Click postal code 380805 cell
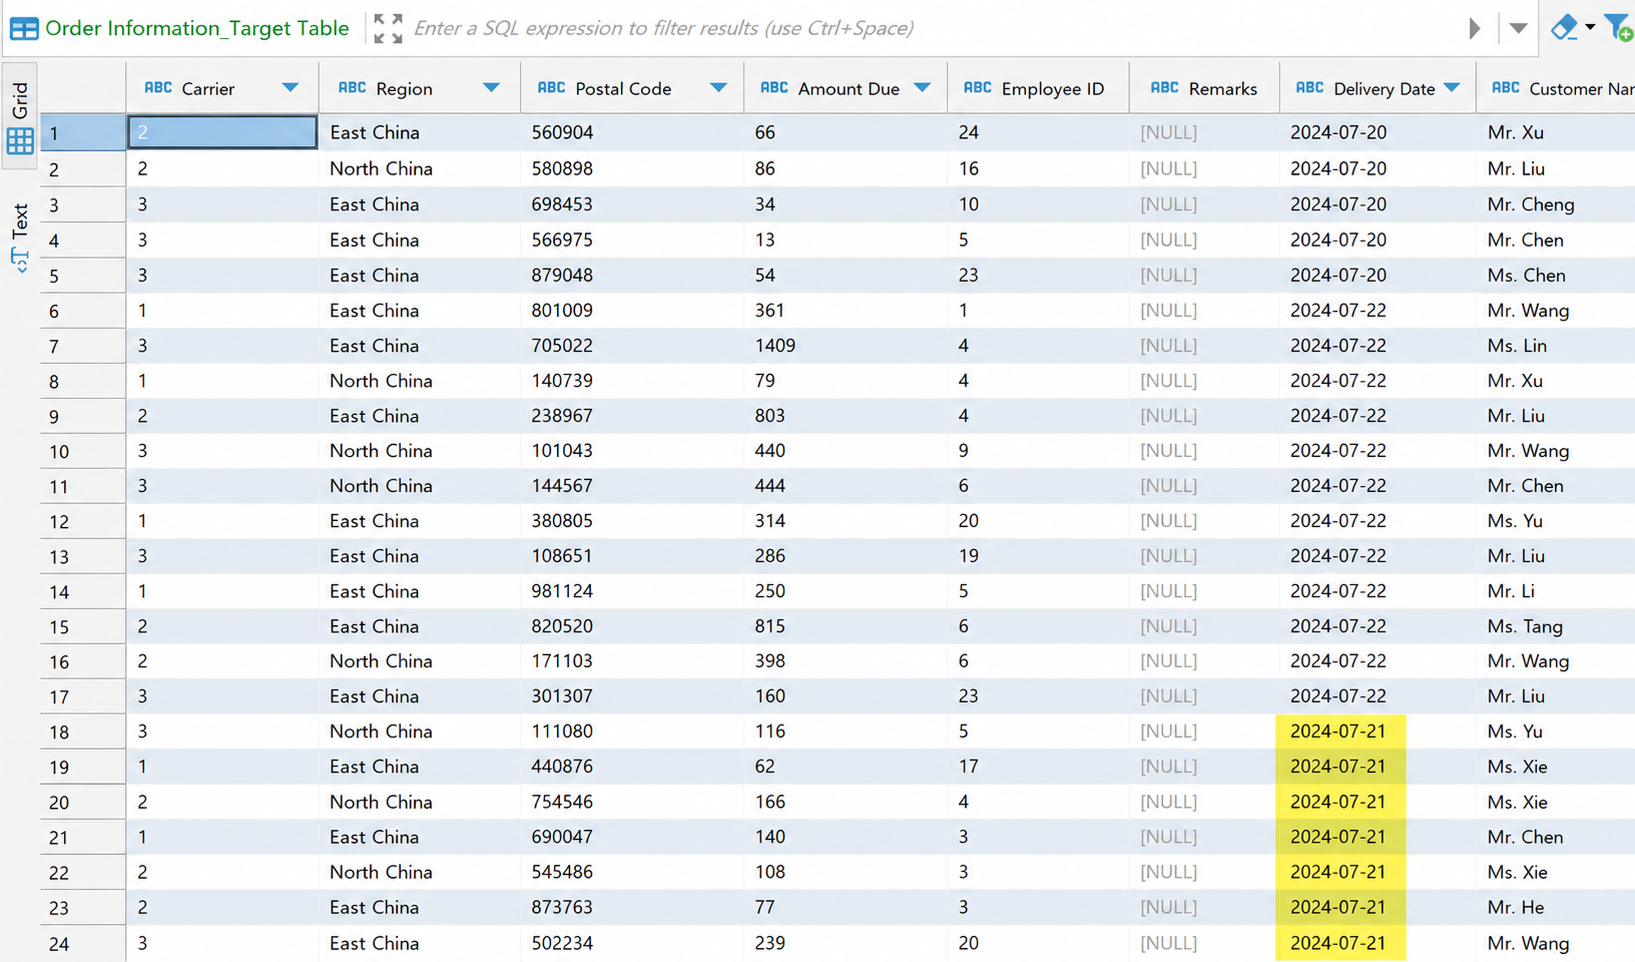 (632, 520)
